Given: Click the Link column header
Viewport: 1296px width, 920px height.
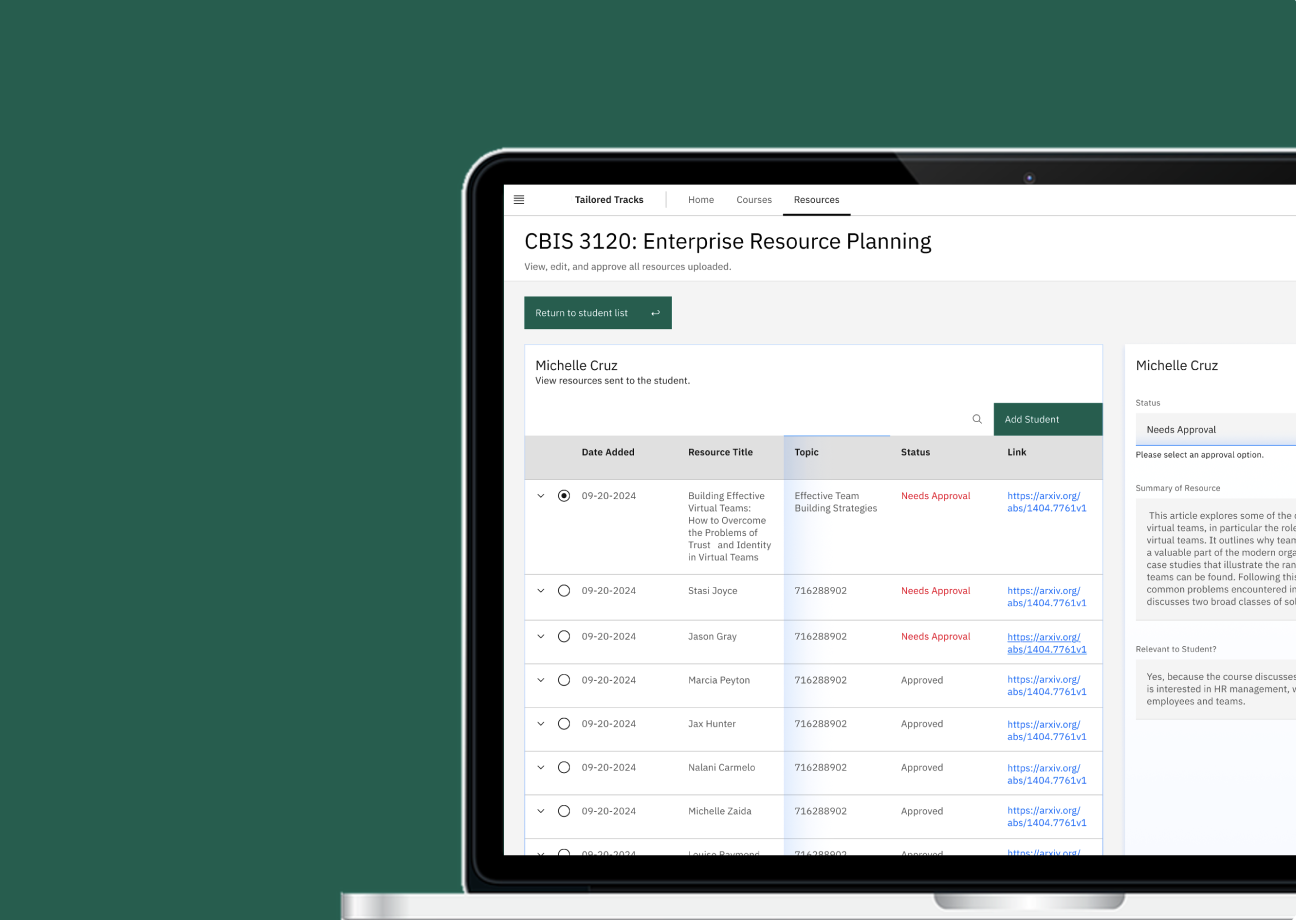Looking at the screenshot, I should [x=1017, y=452].
